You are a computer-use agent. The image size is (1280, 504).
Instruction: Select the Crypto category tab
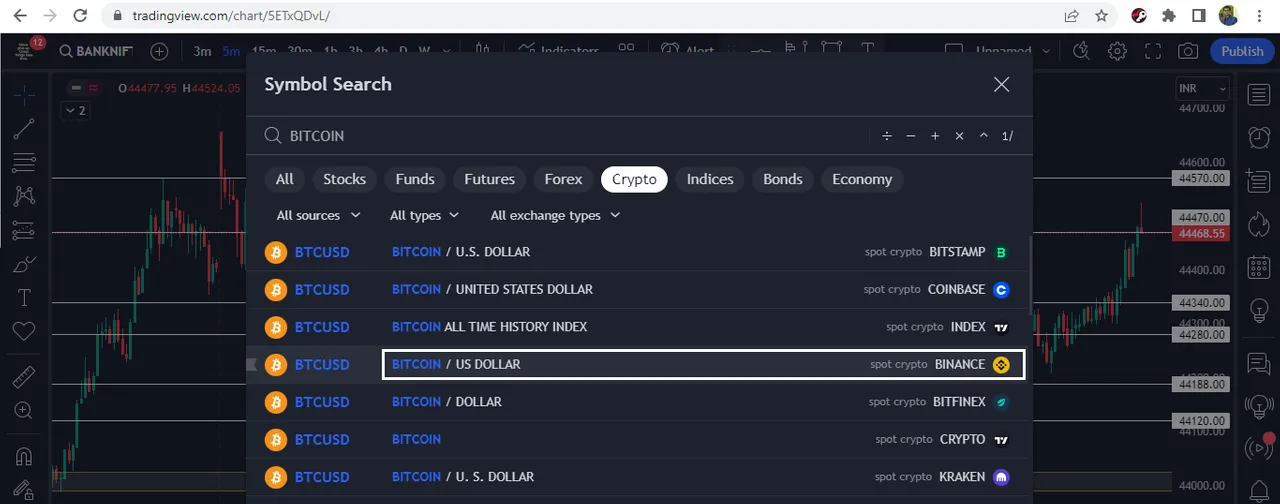(x=634, y=179)
